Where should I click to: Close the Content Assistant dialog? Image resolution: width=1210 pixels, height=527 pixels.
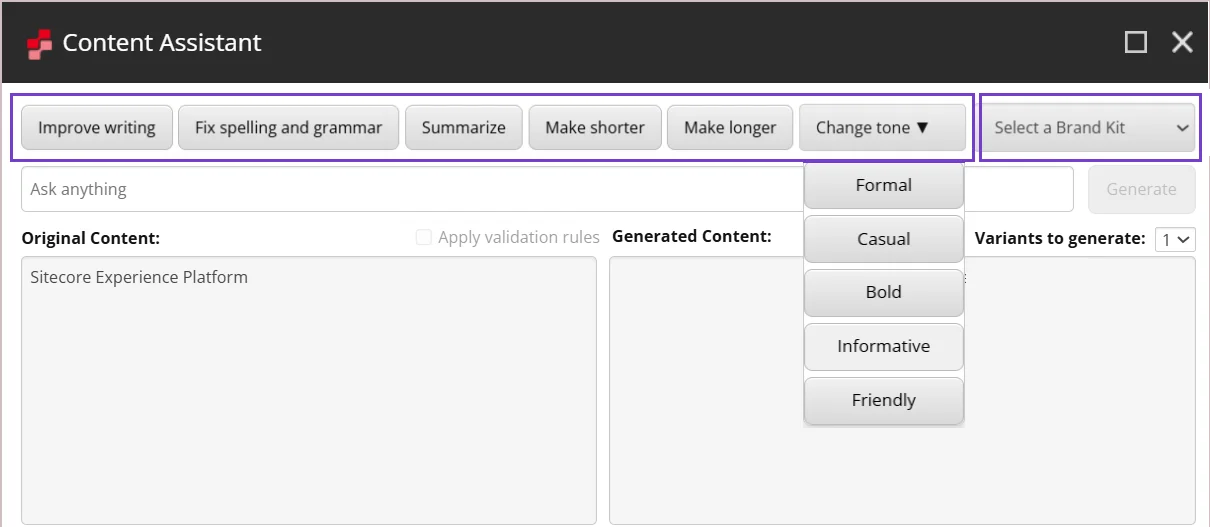pyautogui.click(x=1182, y=42)
